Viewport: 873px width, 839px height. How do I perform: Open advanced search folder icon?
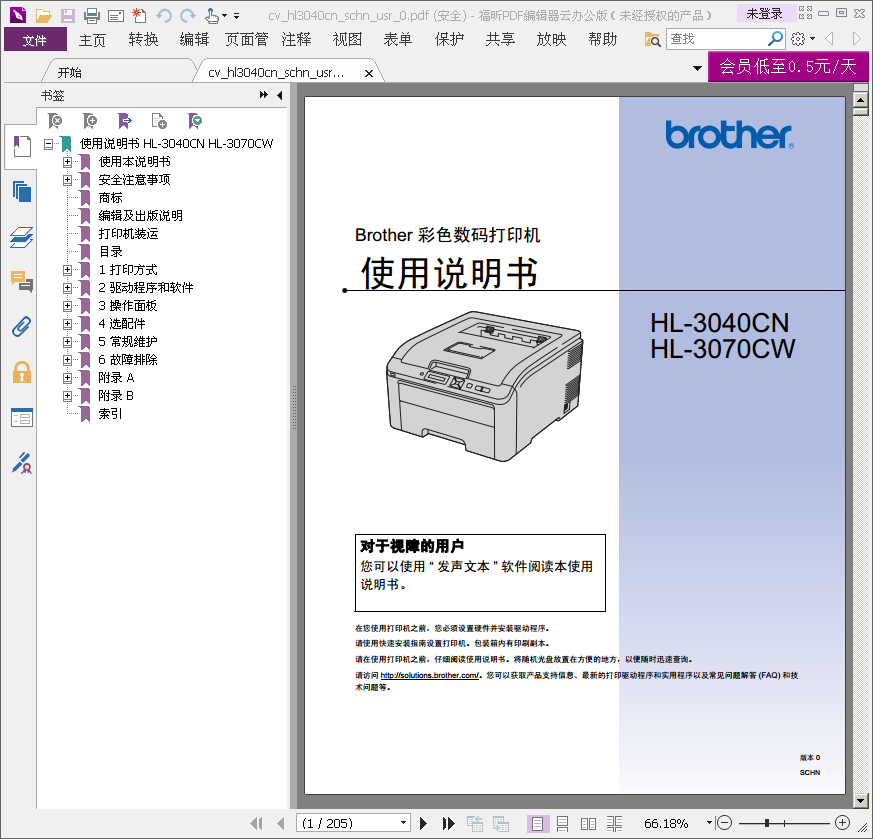click(x=652, y=40)
